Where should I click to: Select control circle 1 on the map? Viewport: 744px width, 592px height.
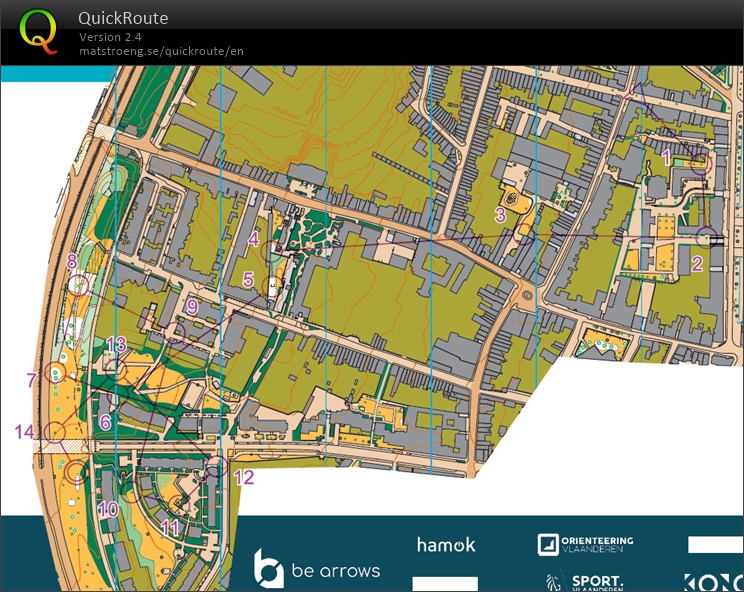tap(702, 162)
